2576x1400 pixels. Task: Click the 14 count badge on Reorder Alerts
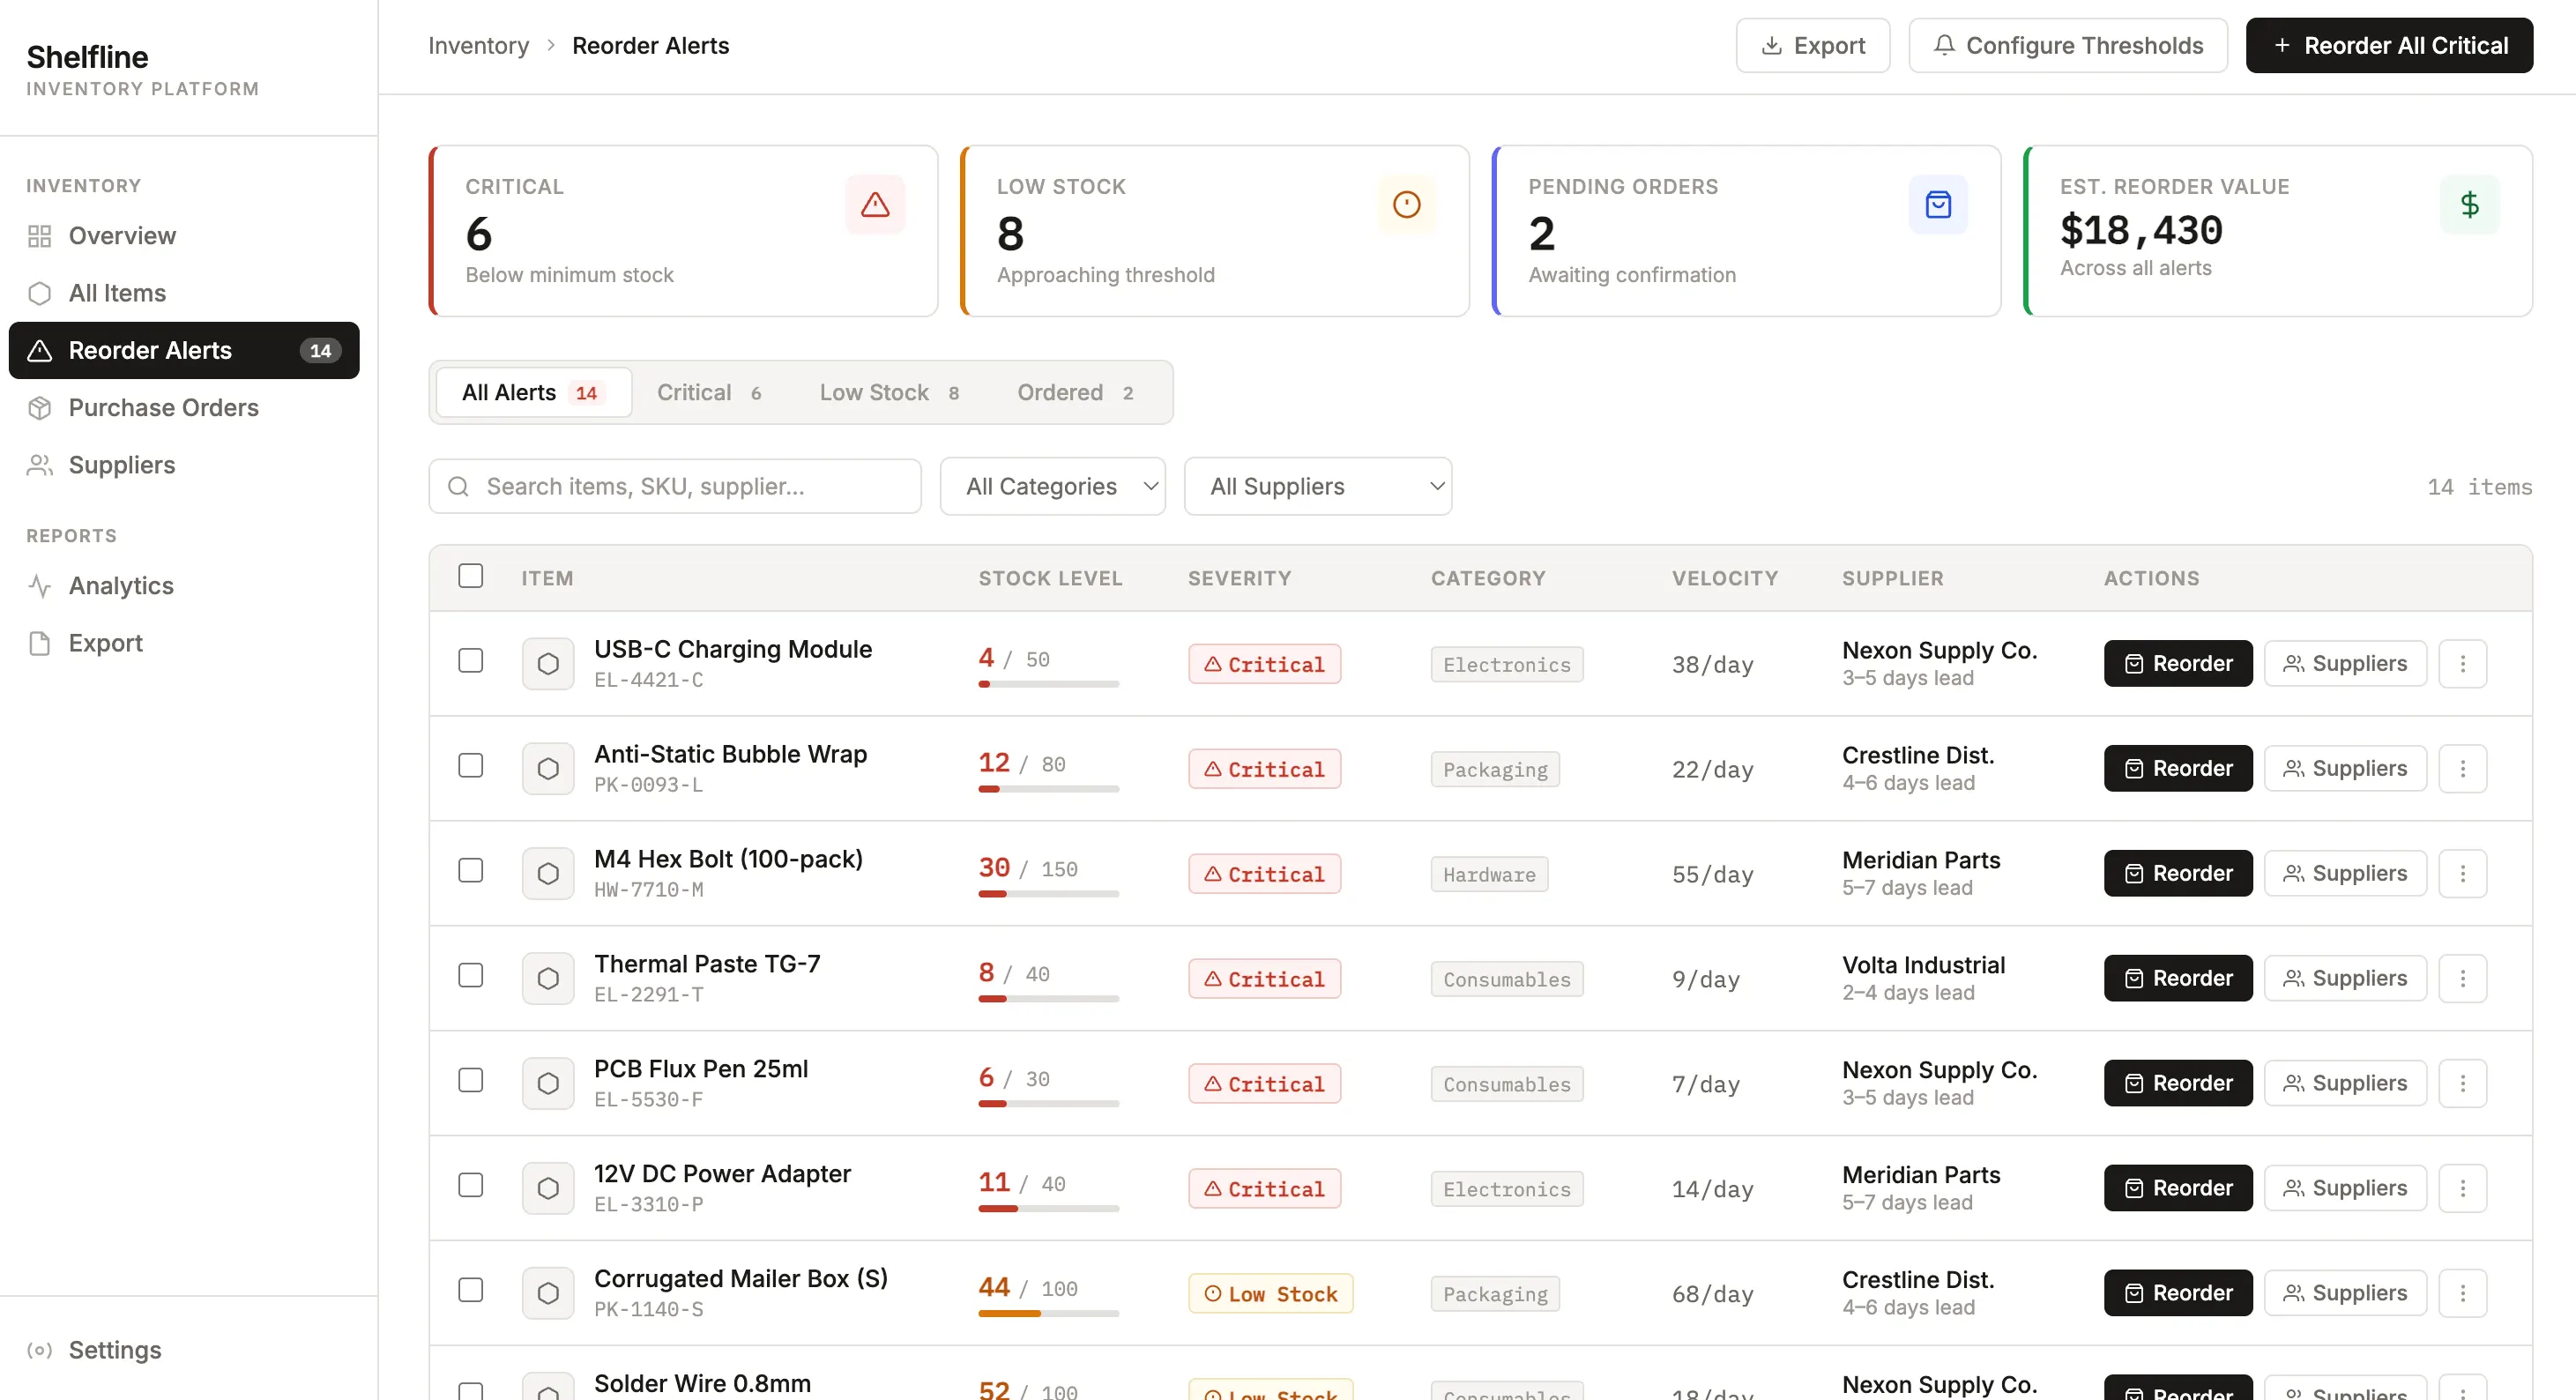320,351
